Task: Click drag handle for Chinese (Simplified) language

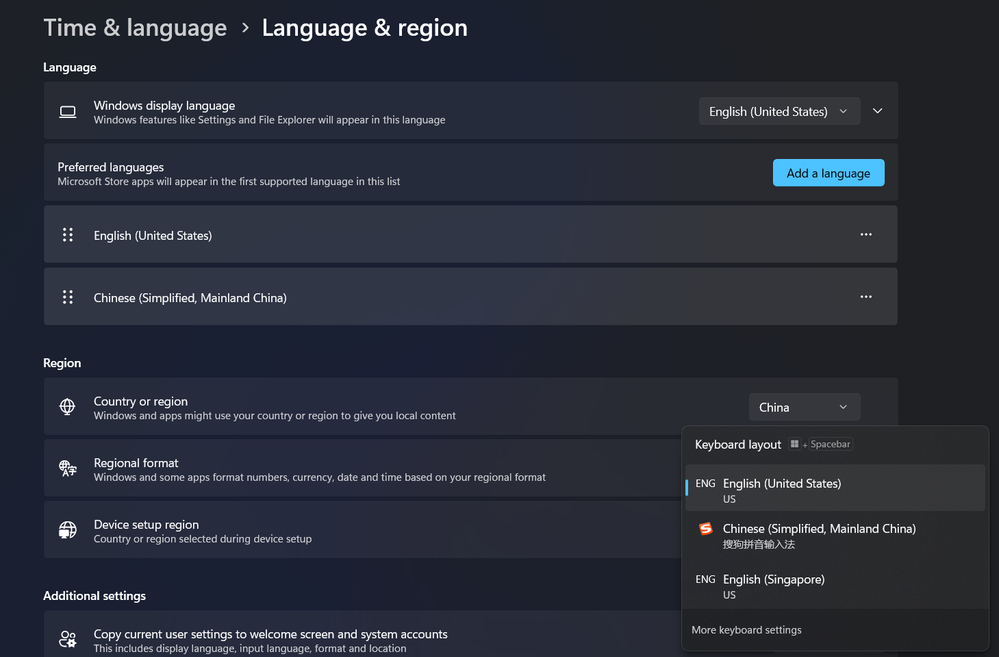Action: (68, 297)
